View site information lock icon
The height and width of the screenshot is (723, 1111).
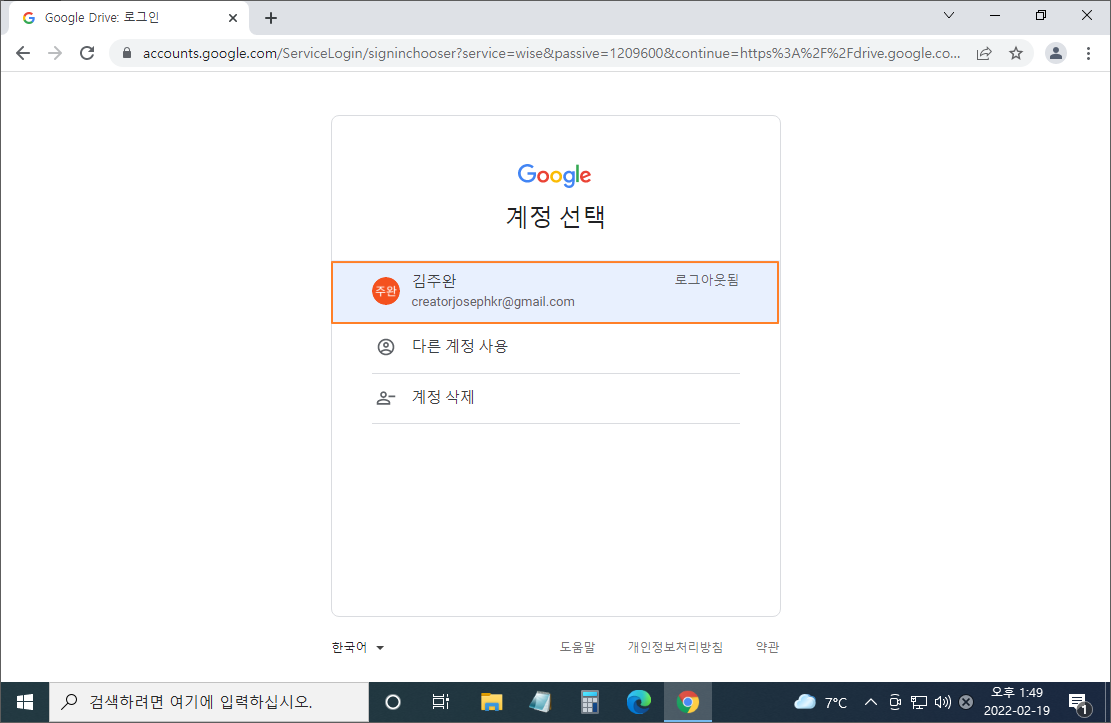tap(127, 53)
